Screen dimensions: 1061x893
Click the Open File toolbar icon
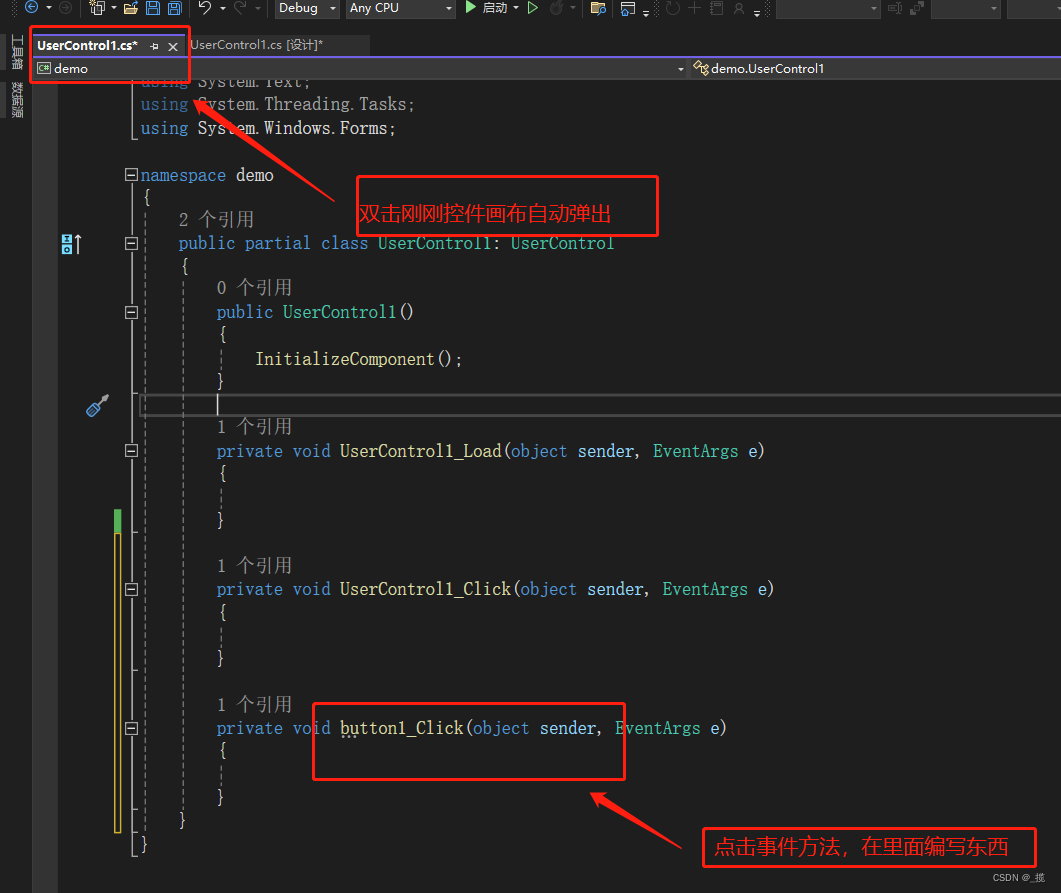click(x=131, y=9)
